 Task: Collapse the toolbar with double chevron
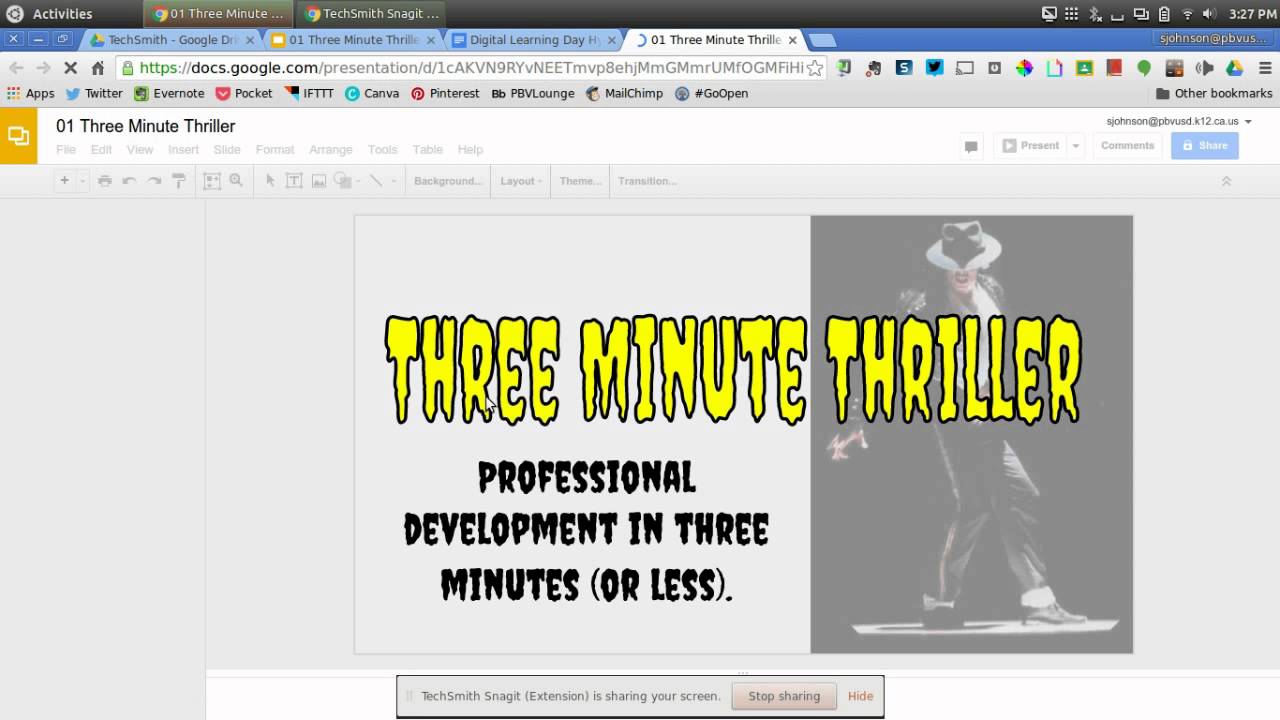[x=1226, y=181]
